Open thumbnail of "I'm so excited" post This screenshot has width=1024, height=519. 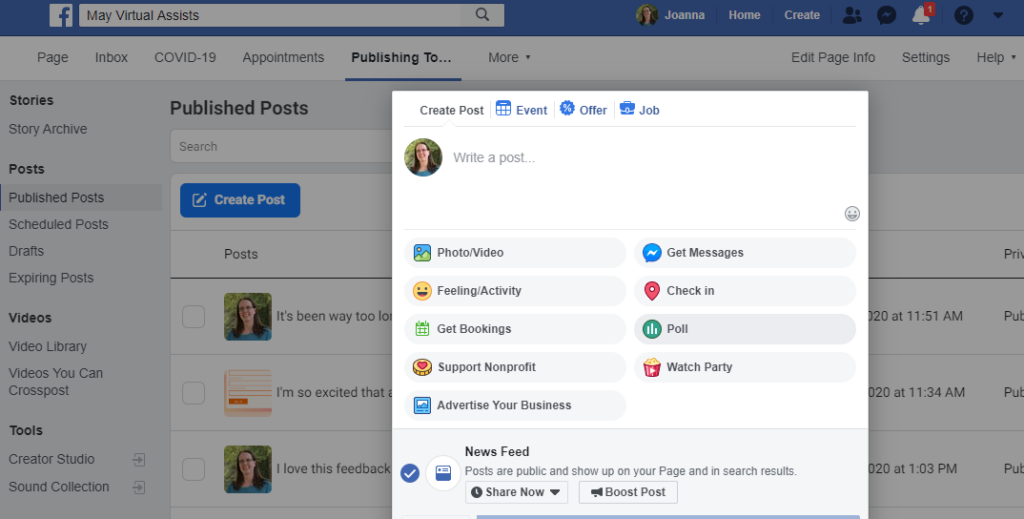pos(248,393)
